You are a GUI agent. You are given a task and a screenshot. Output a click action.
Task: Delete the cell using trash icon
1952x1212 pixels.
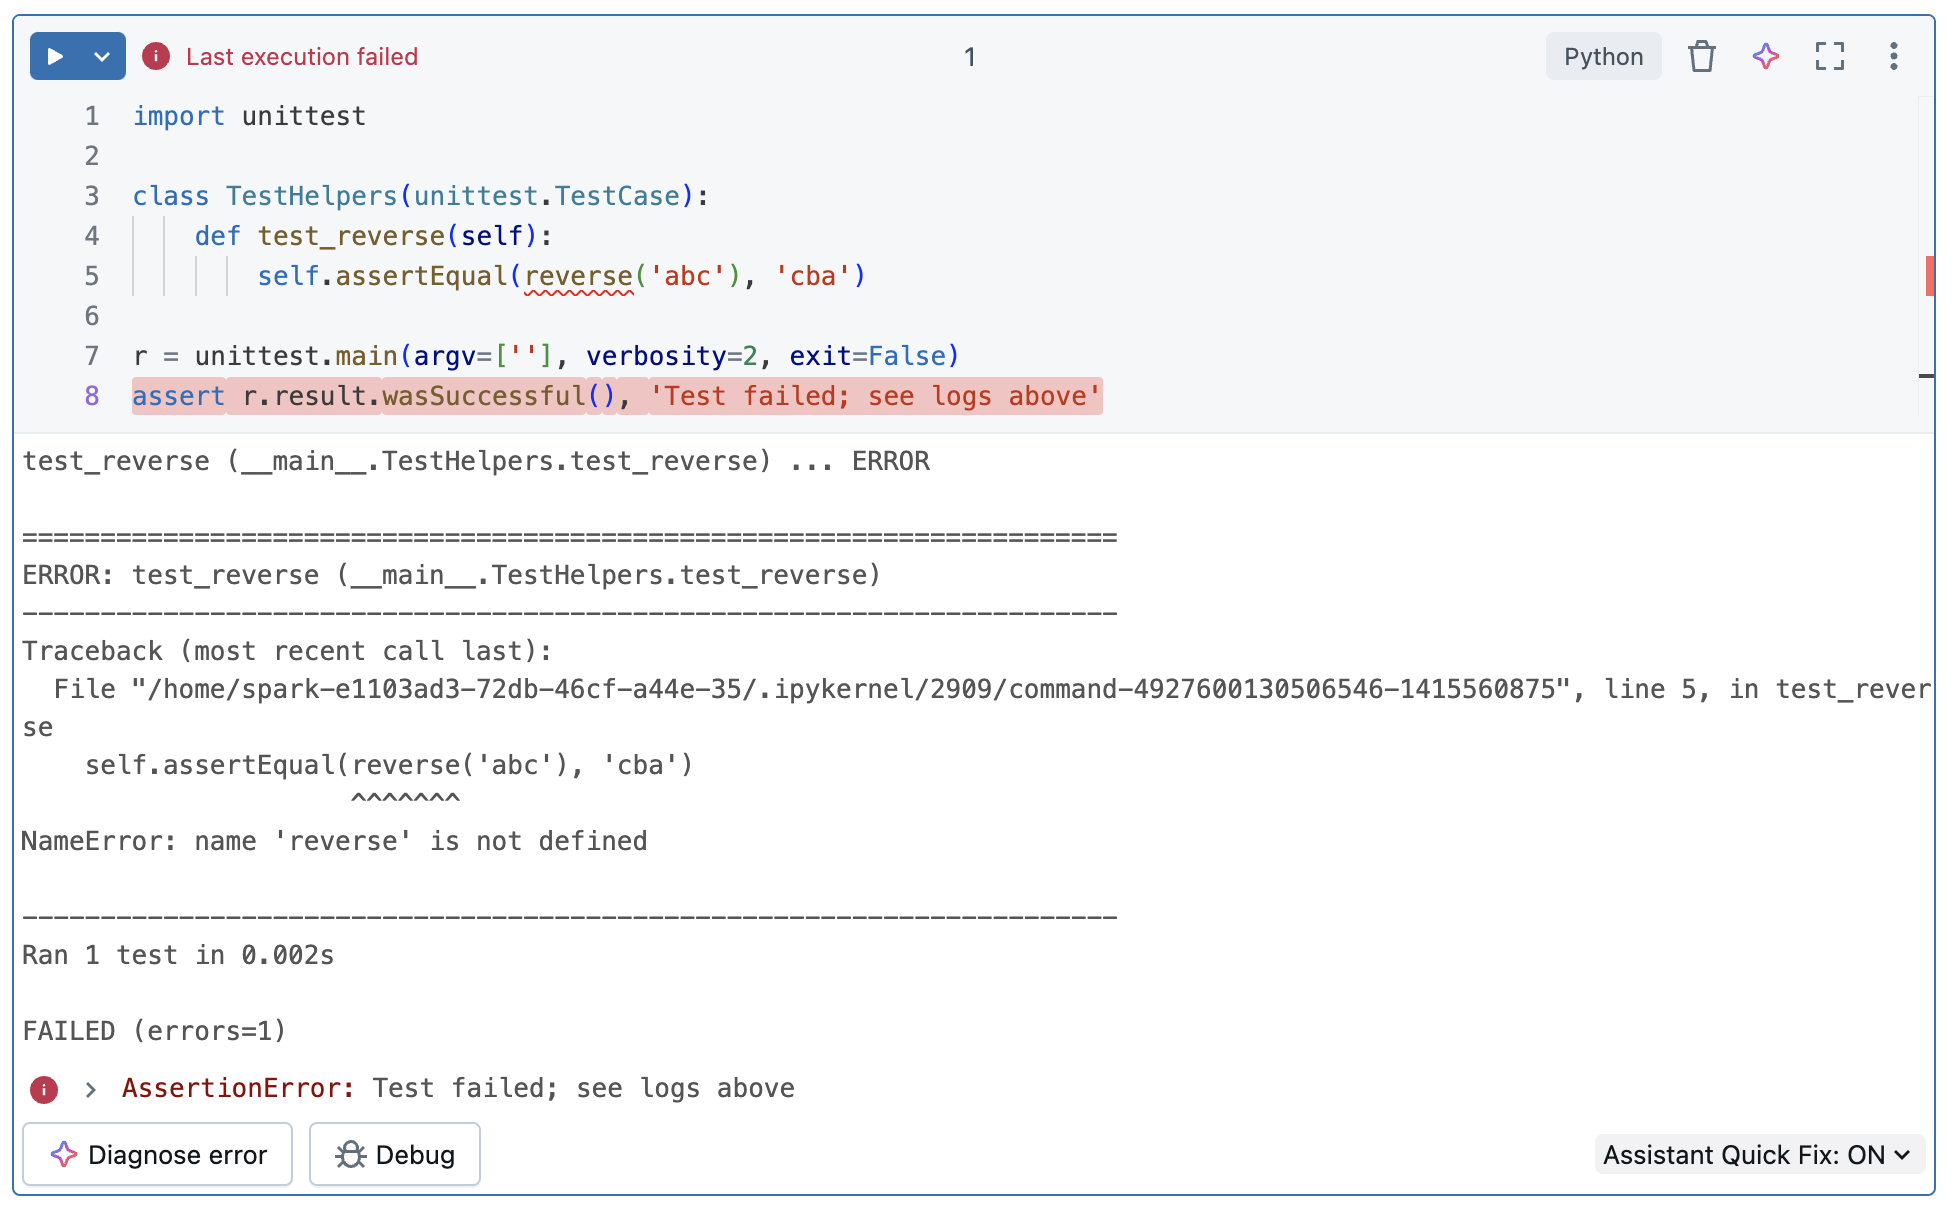[x=1701, y=57]
